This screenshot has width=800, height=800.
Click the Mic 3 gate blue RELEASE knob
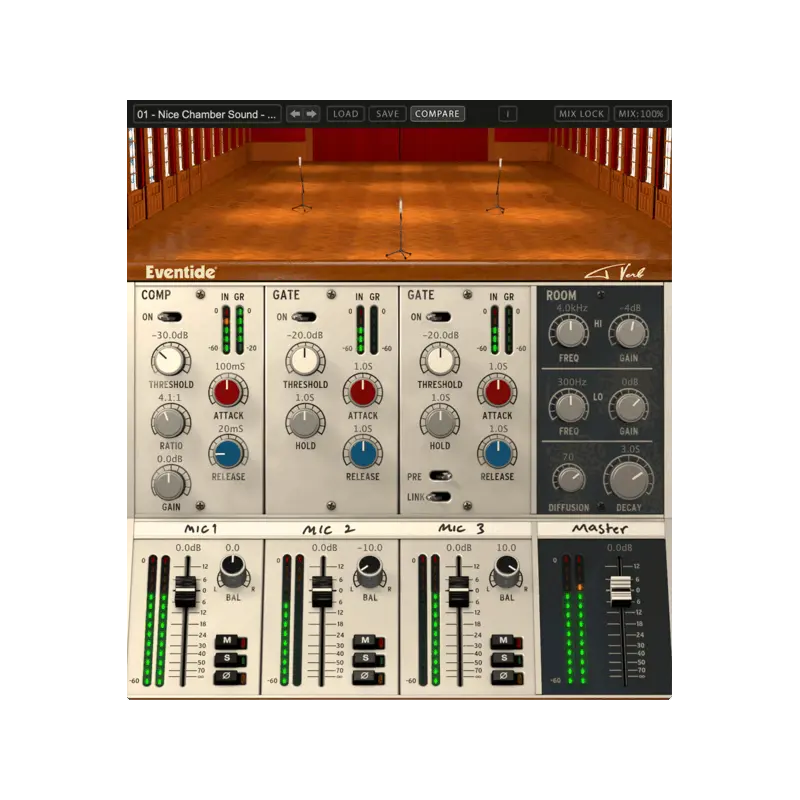tap(497, 453)
